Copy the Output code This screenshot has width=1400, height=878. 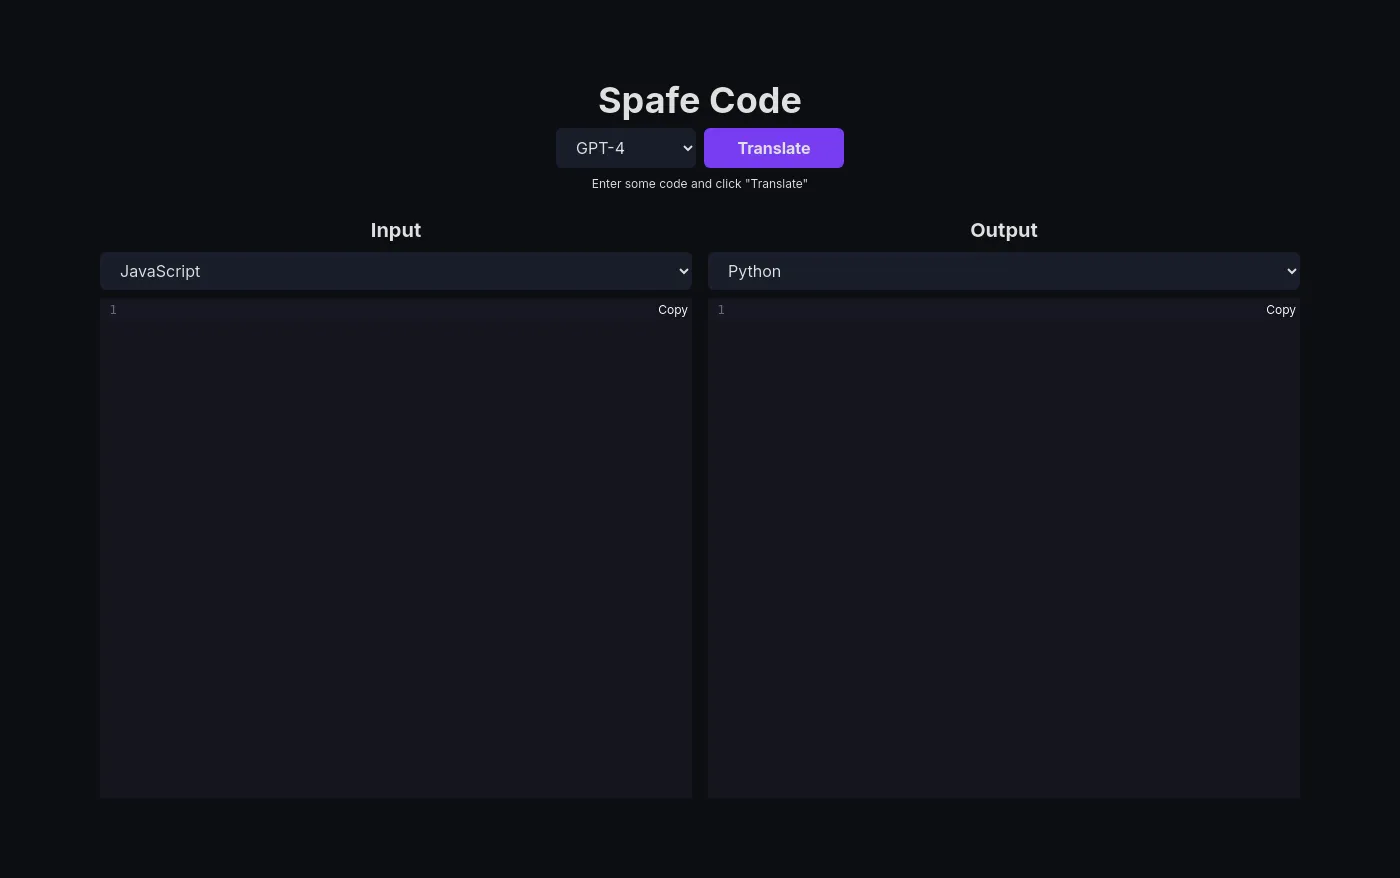pyautogui.click(x=1281, y=310)
